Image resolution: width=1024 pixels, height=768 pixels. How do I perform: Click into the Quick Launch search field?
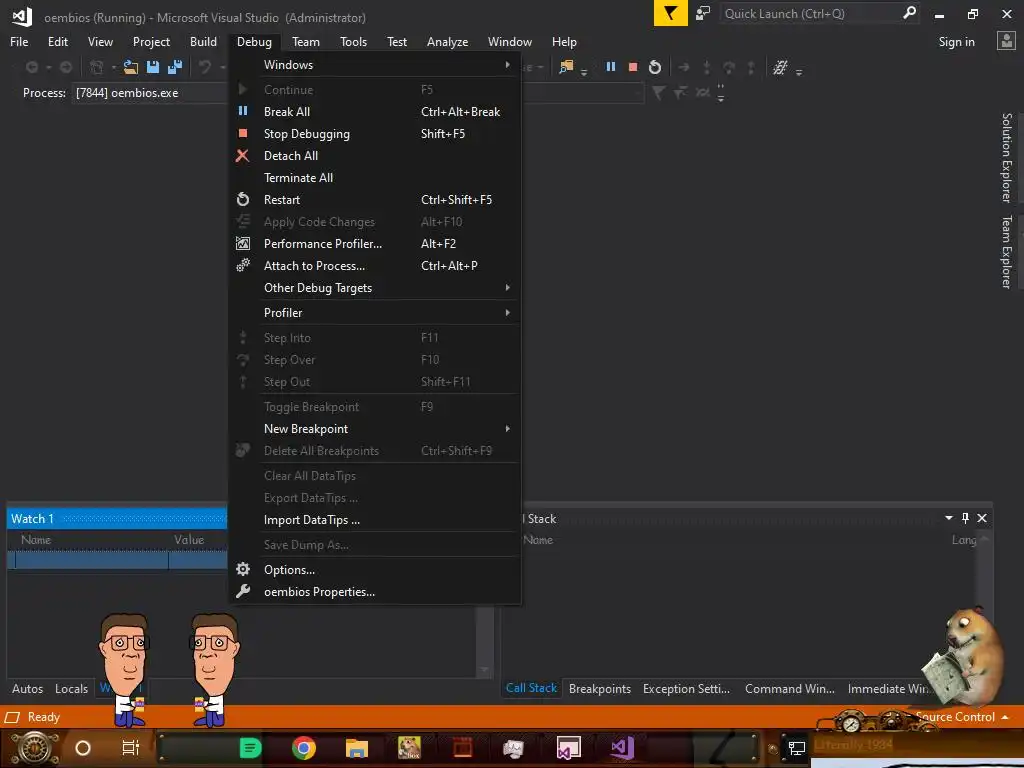[810, 13]
